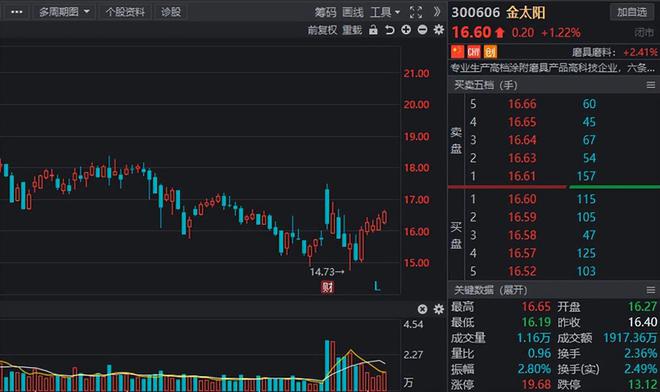Close the volume sub-chart panel
This screenshot has height=392, width=660.
(x=422, y=309)
